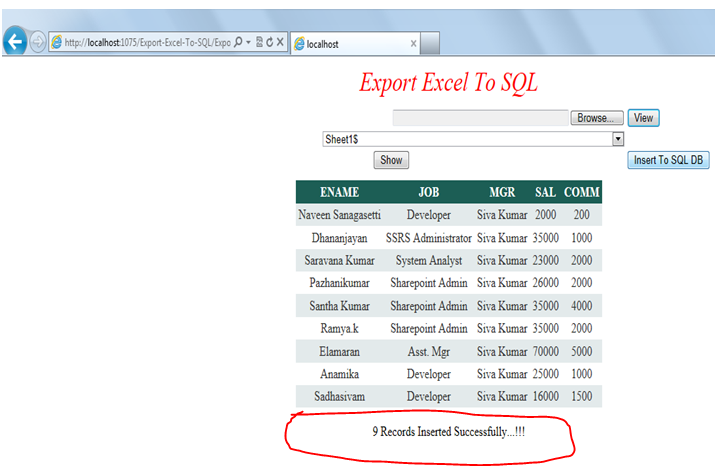Click commission 4000 in Santha Kumar's row
The height and width of the screenshot is (475, 715).
pos(582,305)
